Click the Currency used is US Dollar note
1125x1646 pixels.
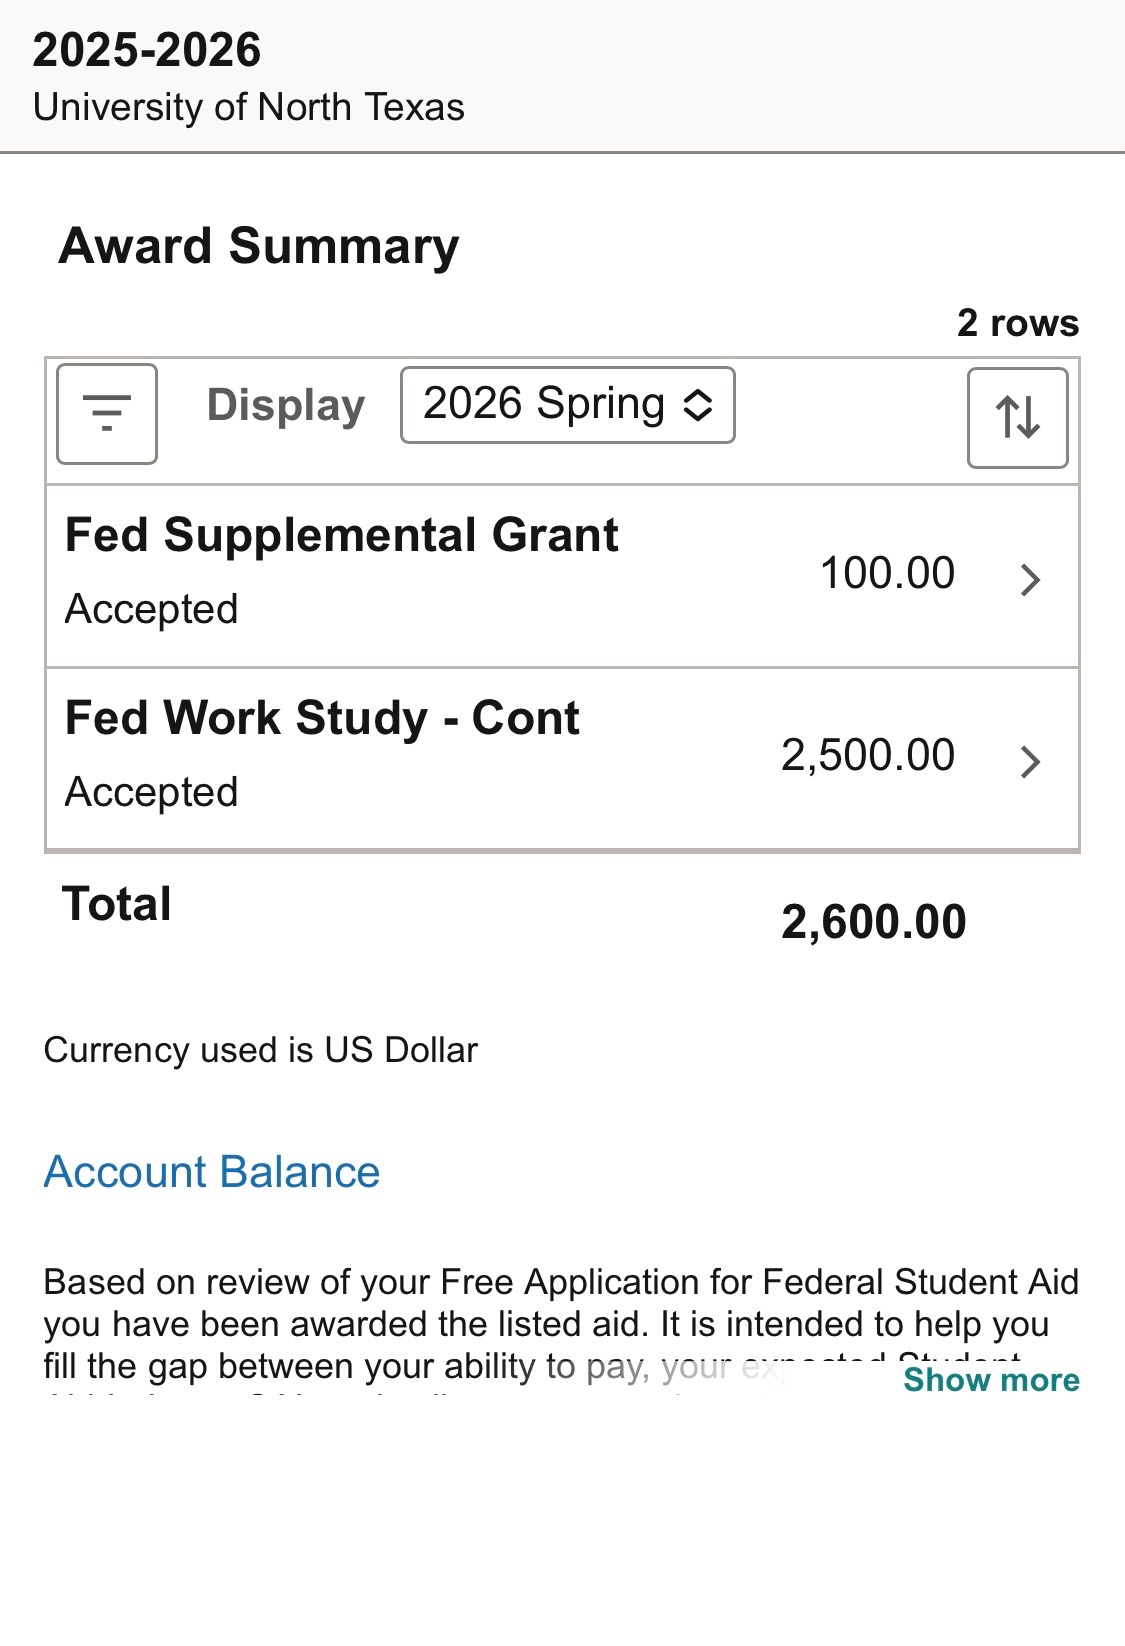pyautogui.click(x=261, y=1050)
